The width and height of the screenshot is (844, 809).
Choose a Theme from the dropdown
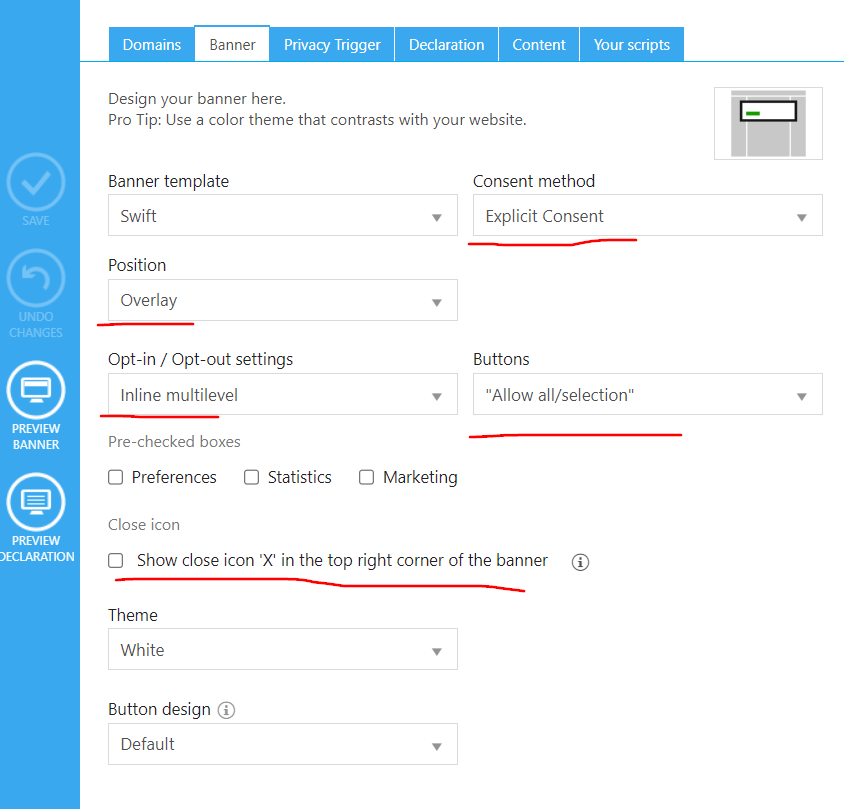[x=282, y=650]
